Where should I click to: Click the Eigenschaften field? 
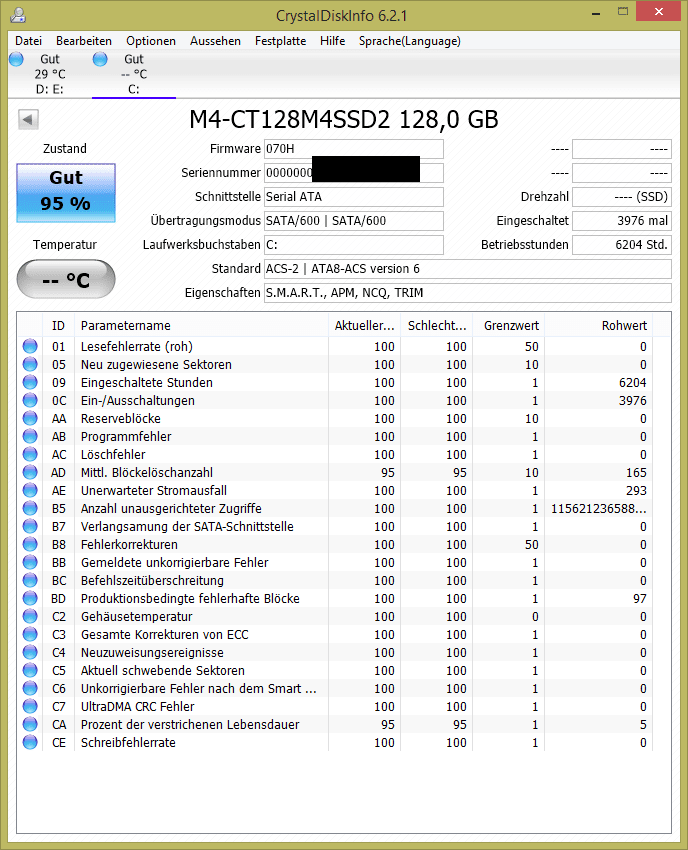(x=467, y=293)
